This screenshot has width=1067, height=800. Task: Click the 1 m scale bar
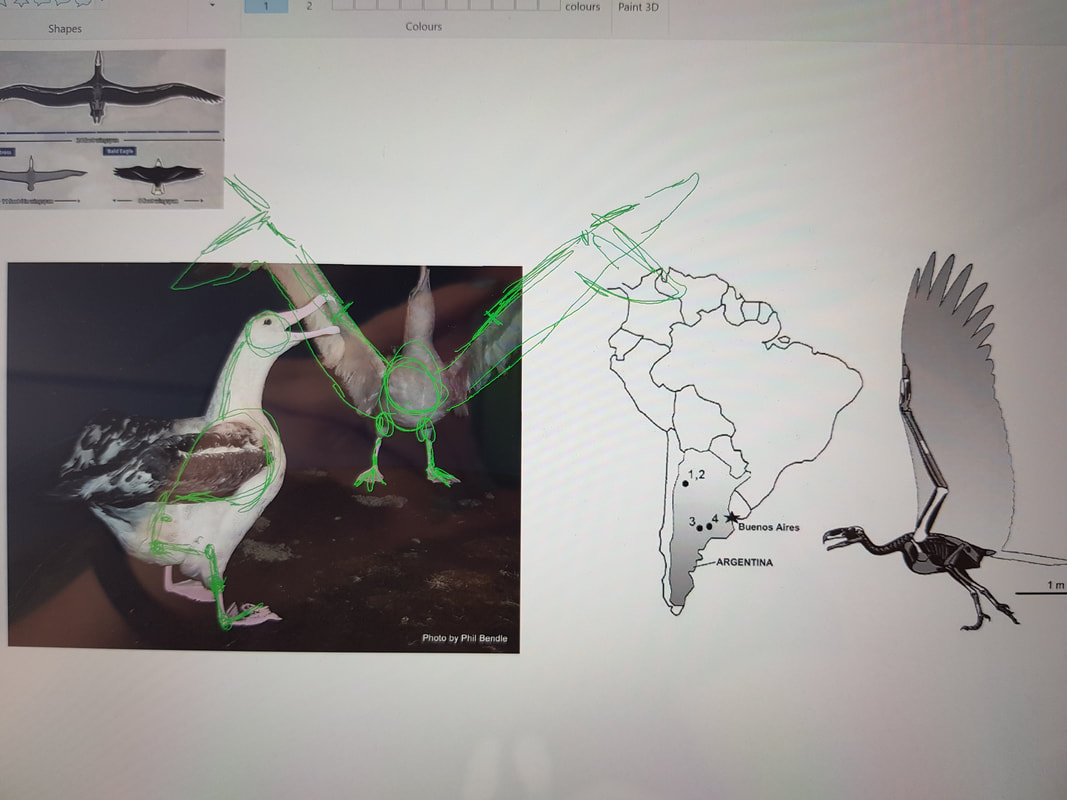click(x=1042, y=592)
